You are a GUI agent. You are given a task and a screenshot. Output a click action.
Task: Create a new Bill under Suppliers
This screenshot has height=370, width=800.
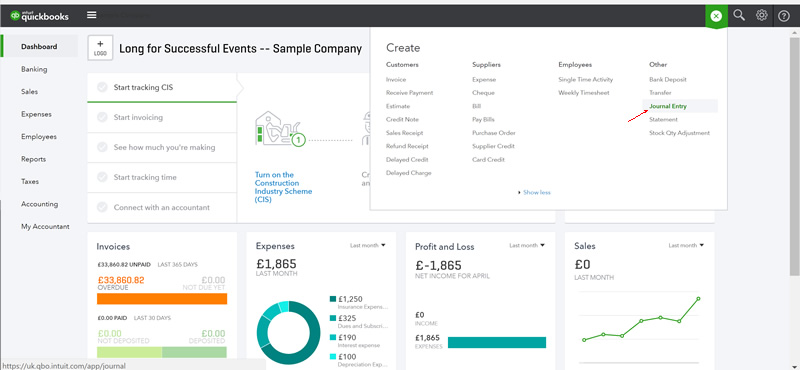477,106
